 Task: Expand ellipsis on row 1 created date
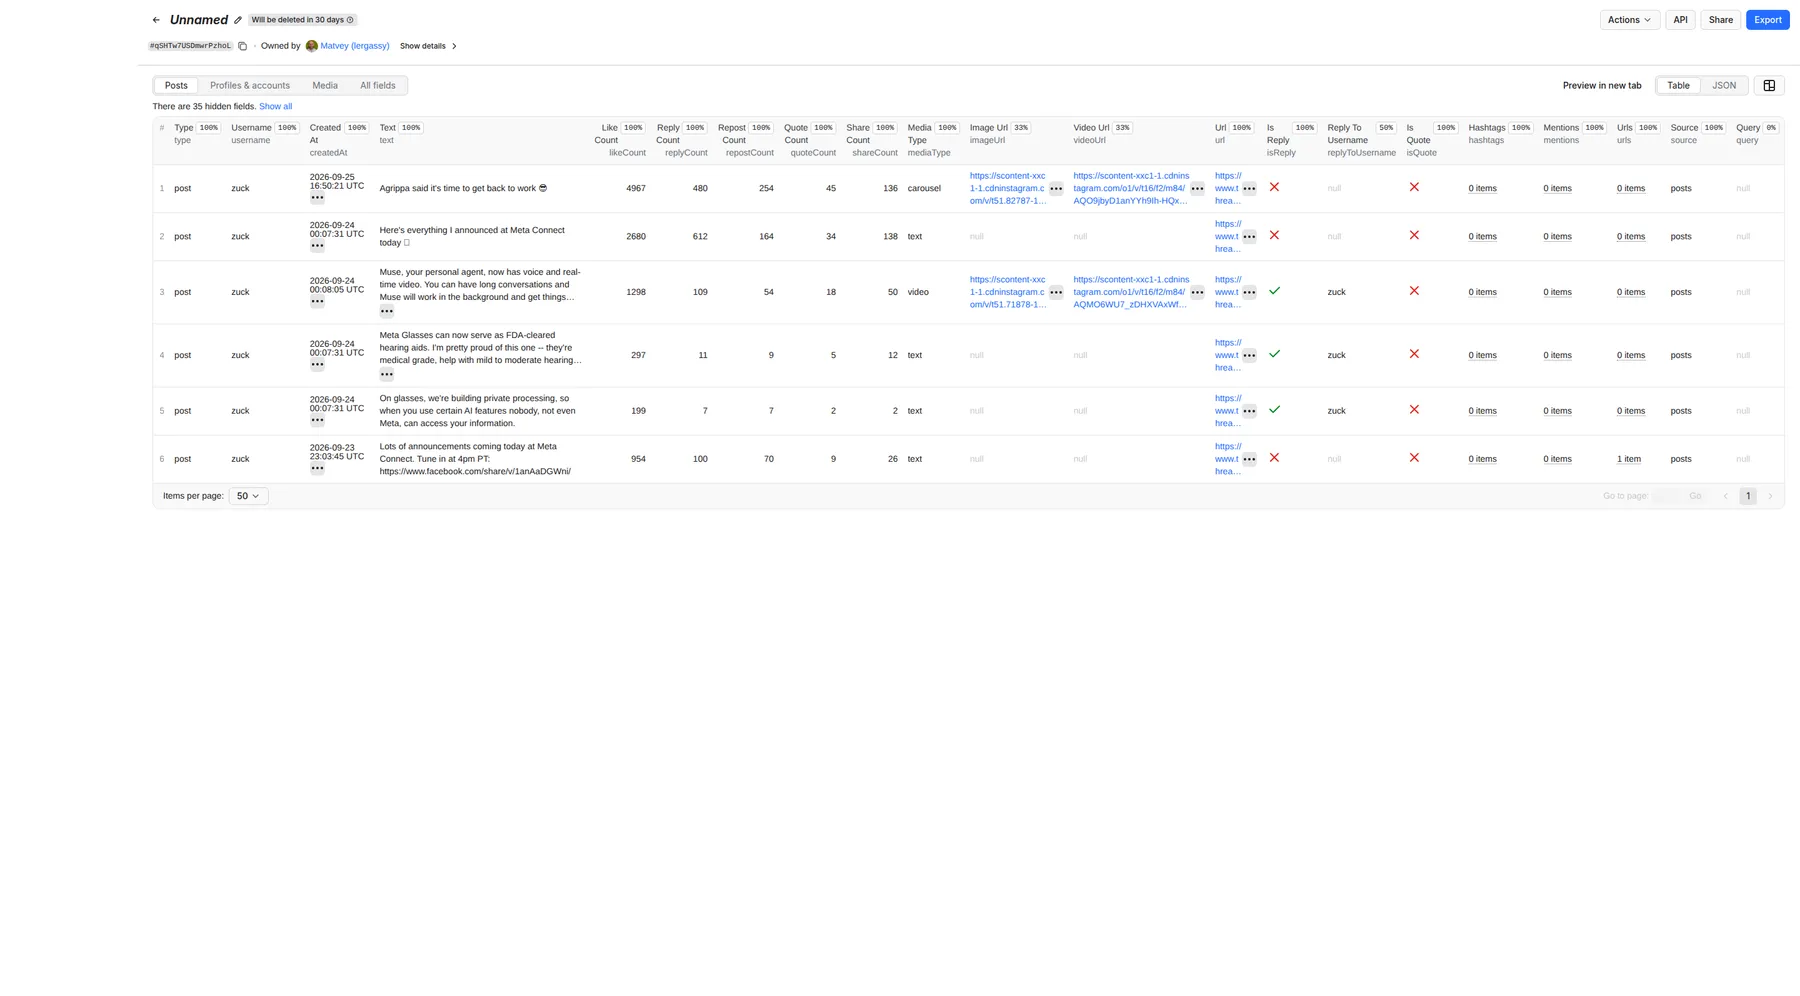pos(317,198)
